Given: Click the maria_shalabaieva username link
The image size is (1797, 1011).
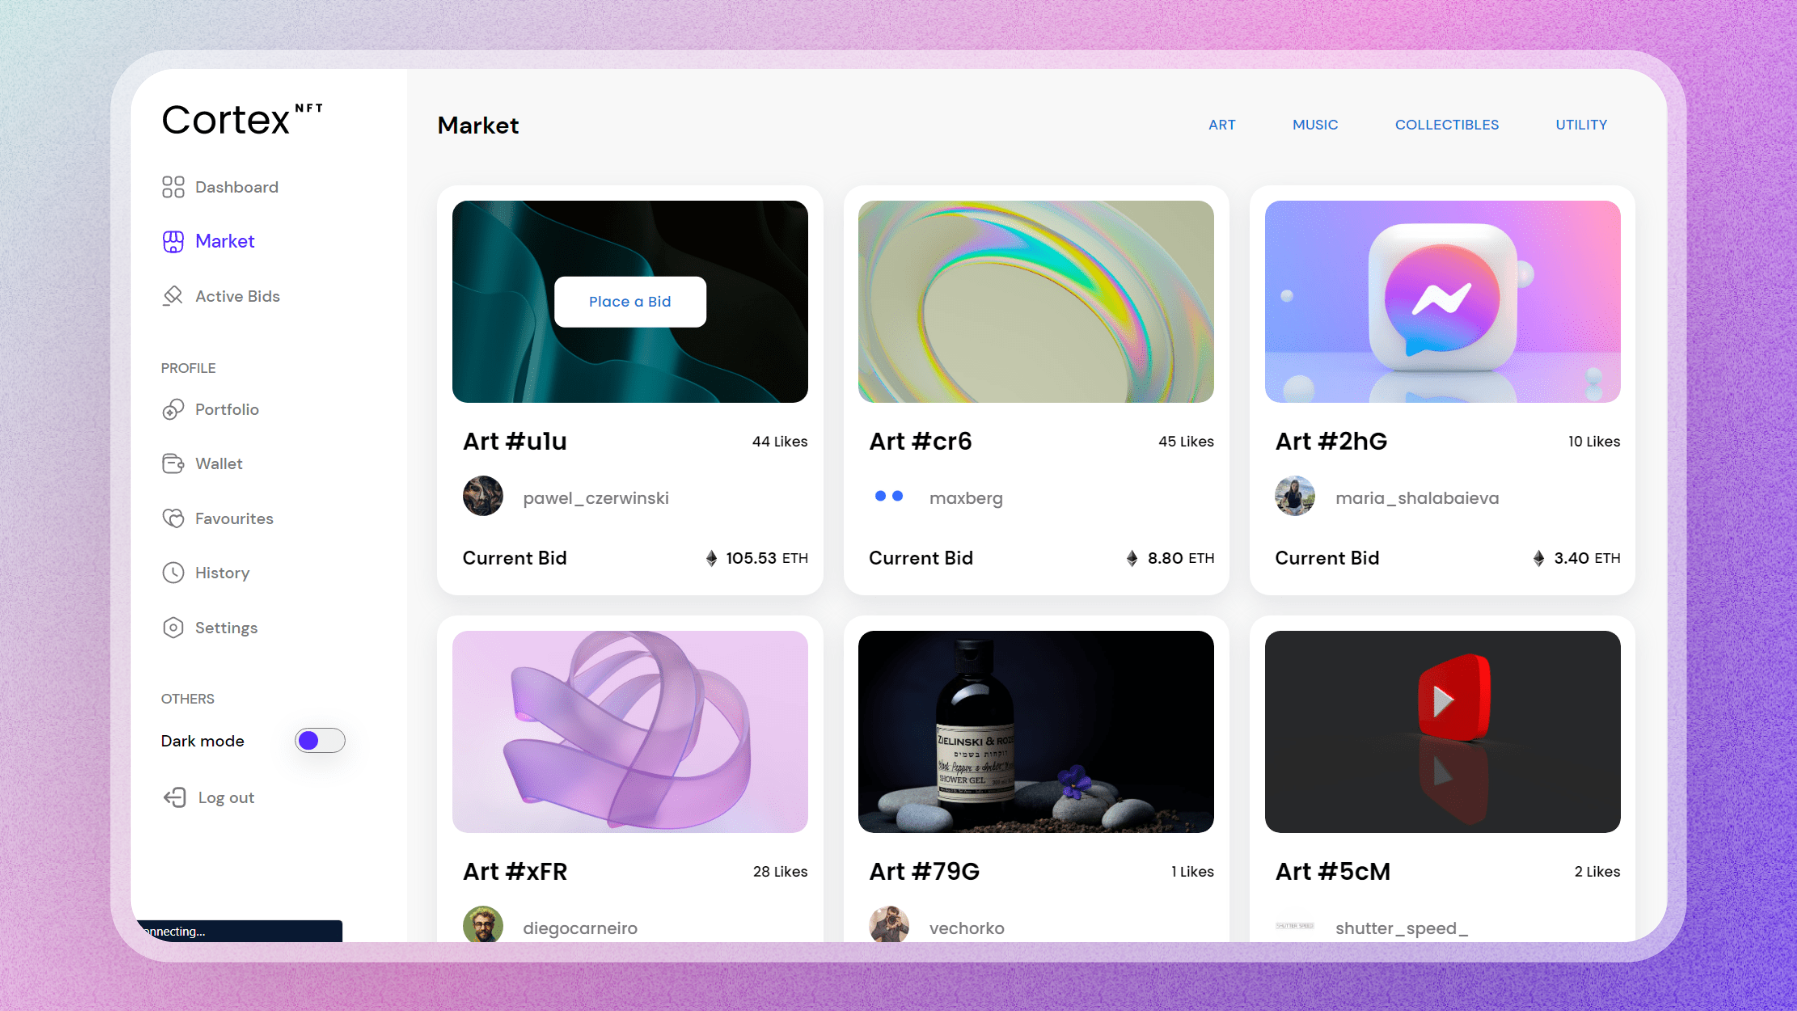Looking at the screenshot, I should pos(1416,498).
